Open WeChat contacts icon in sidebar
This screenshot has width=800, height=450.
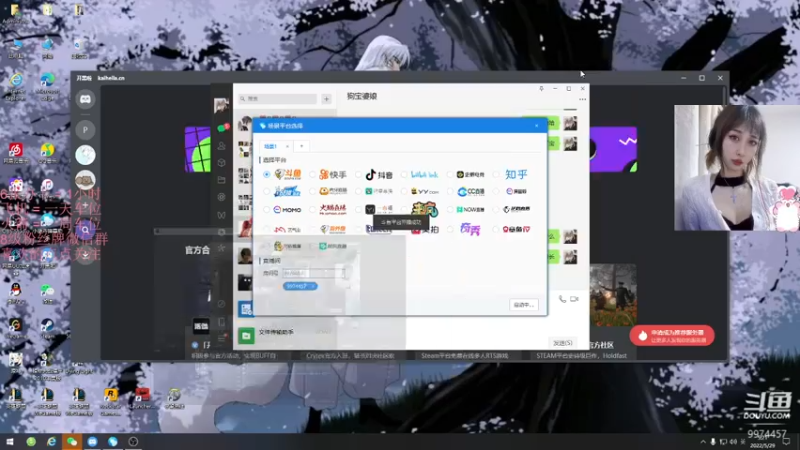[221, 146]
